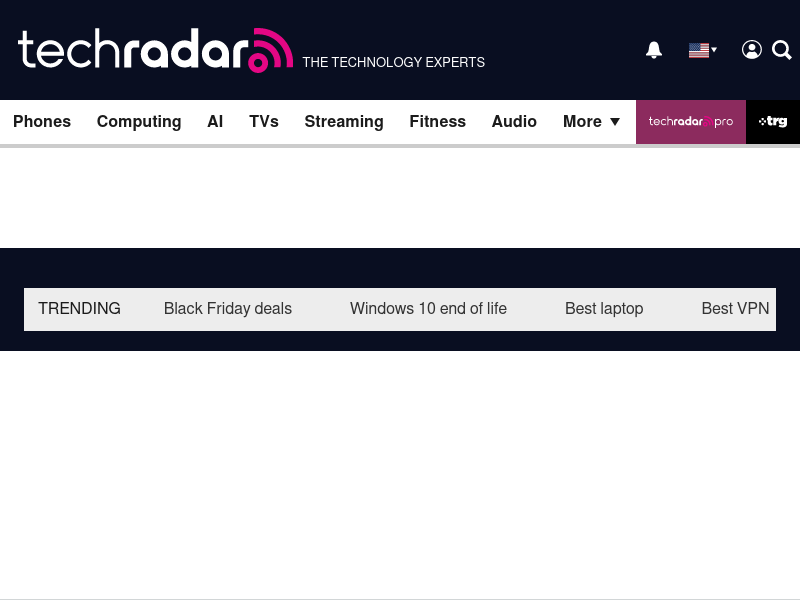
Task: Open the Best laptop trending link
Action: [604, 309]
